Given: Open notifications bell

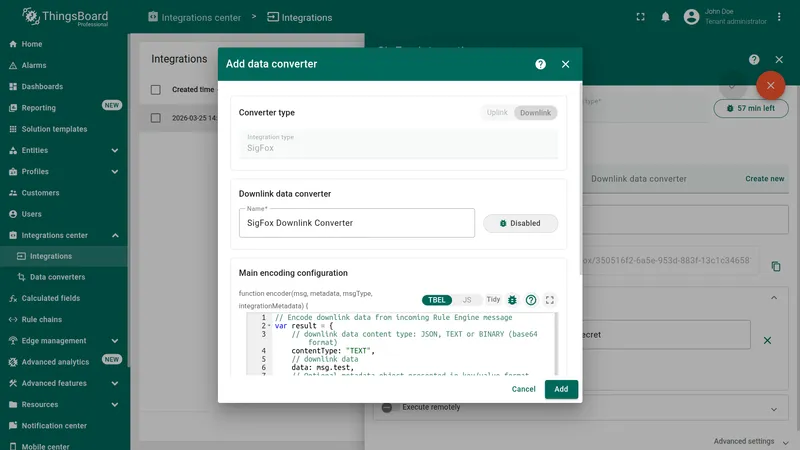Looking at the screenshot, I should pos(665,17).
